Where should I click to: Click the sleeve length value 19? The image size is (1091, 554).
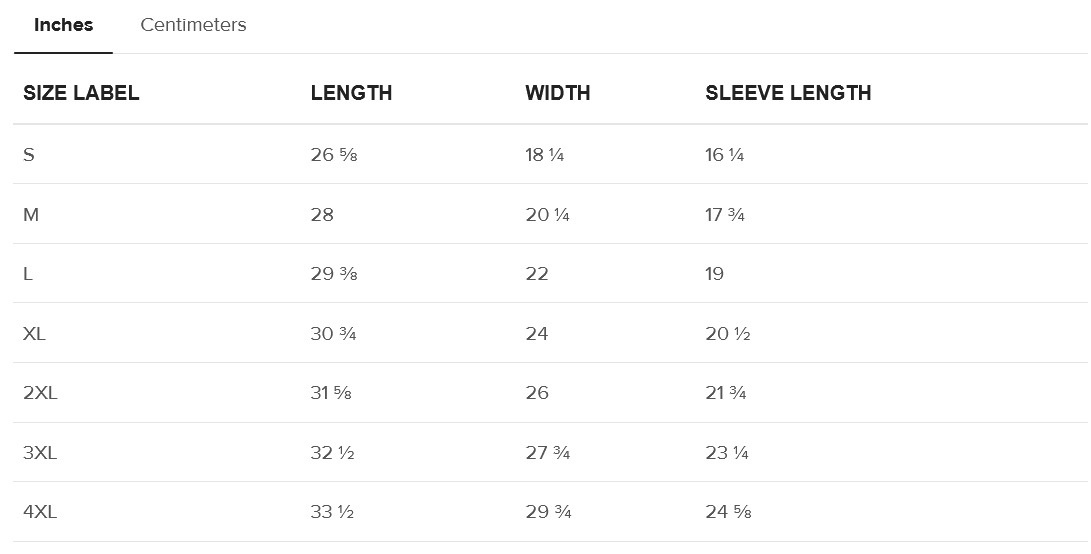click(714, 274)
